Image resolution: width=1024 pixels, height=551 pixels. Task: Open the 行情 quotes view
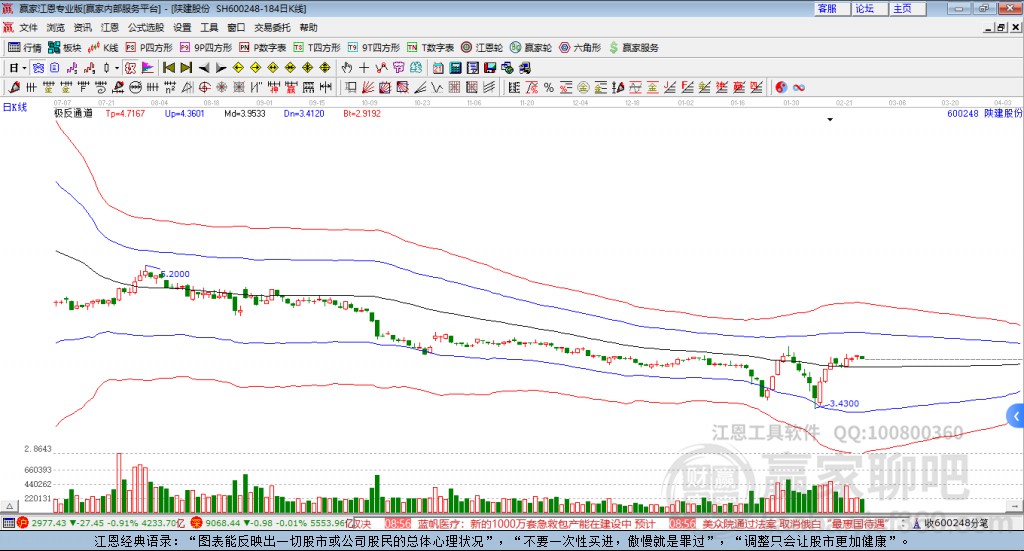click(x=25, y=48)
